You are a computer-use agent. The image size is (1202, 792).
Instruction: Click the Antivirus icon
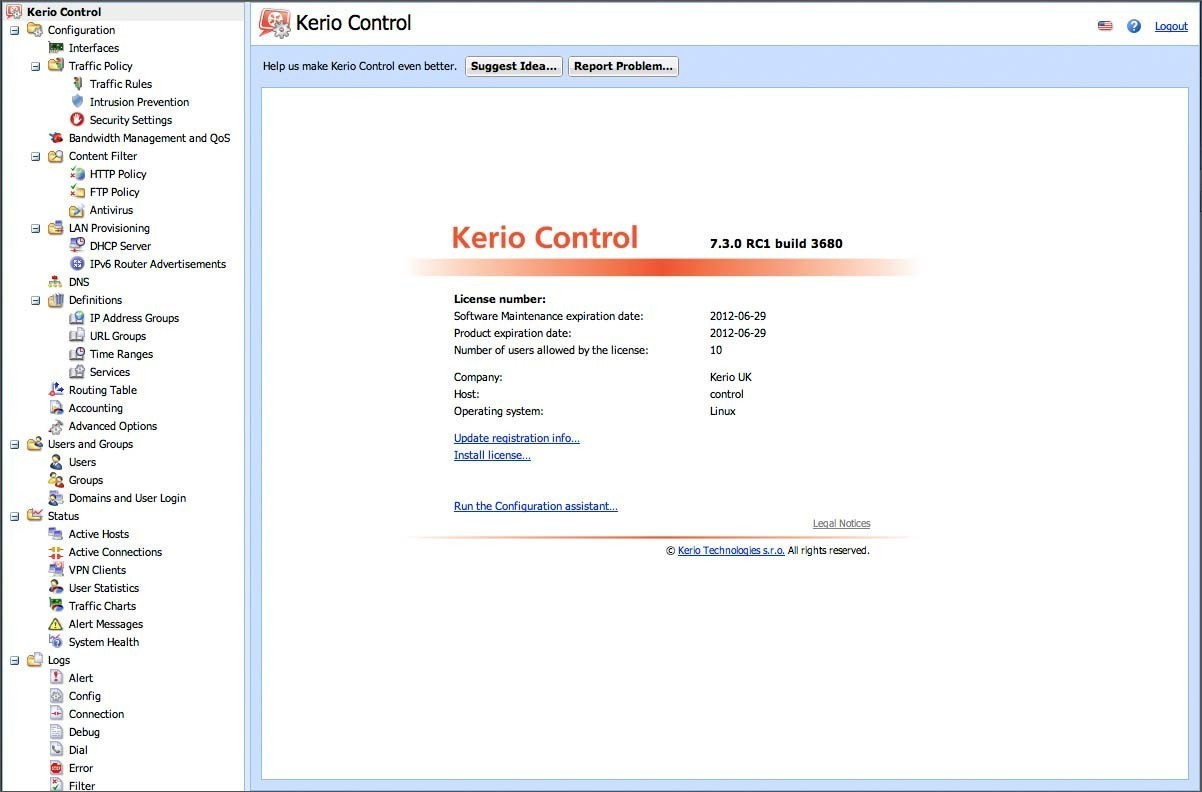pyautogui.click(x=77, y=210)
